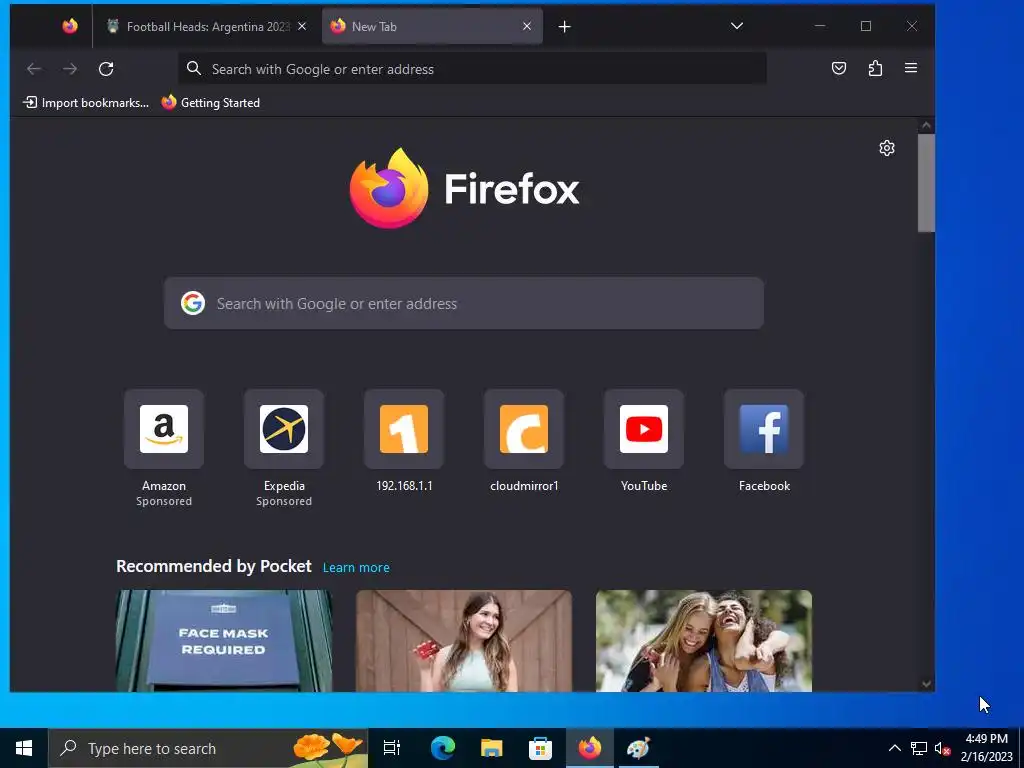1024x768 pixels.
Task: Expand the list all tabs chevron
Action: tap(737, 26)
